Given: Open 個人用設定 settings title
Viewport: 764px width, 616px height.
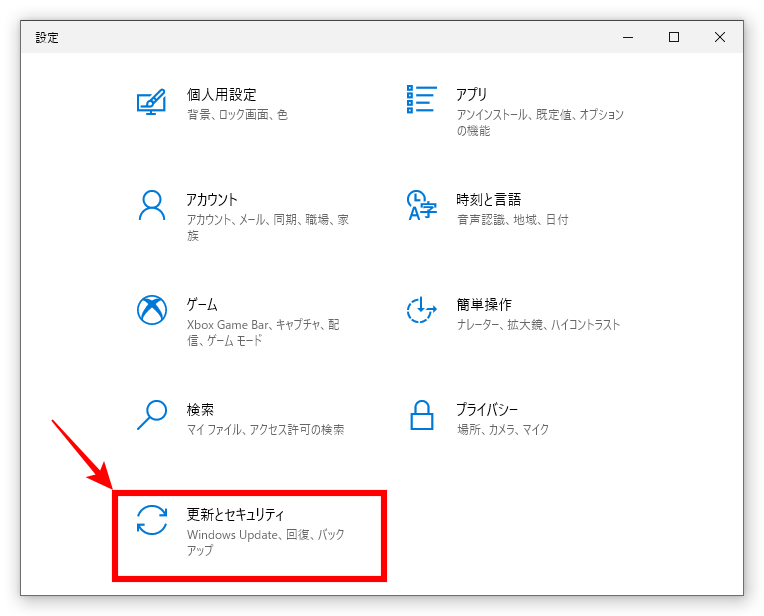Looking at the screenshot, I should pos(221,95).
